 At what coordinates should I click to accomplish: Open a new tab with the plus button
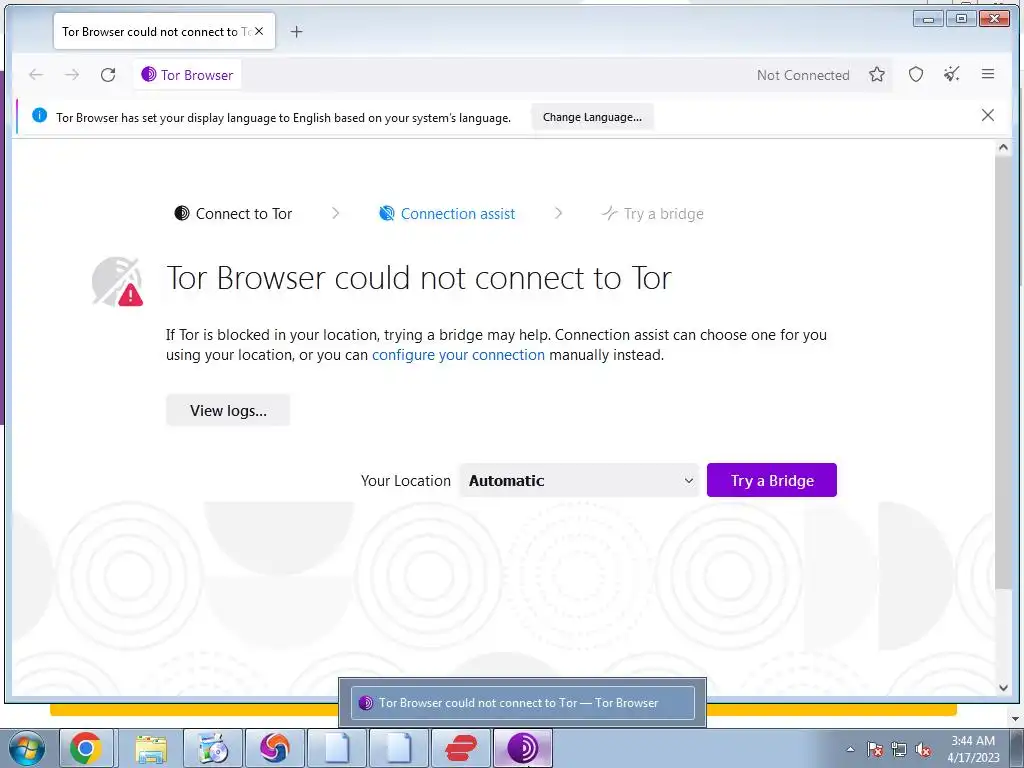(x=296, y=31)
